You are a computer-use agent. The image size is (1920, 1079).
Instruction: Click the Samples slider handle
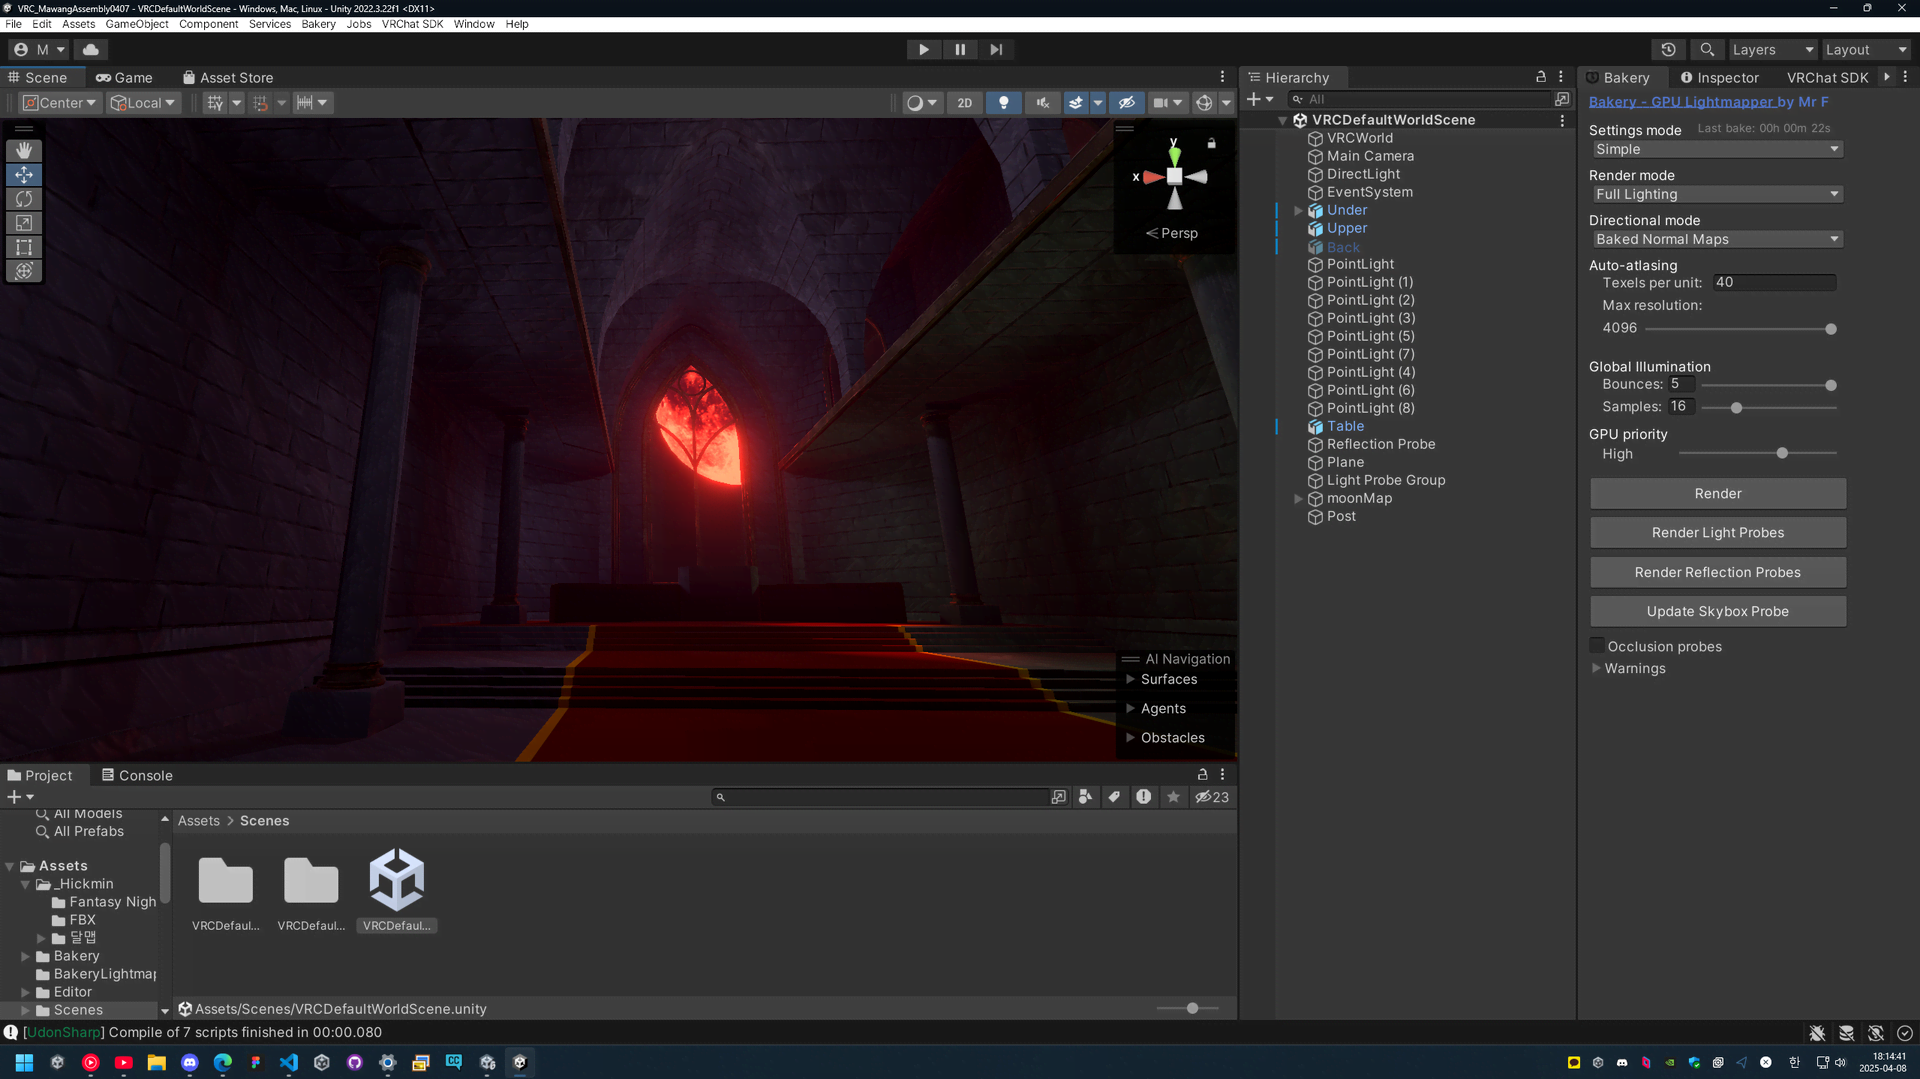click(1736, 408)
